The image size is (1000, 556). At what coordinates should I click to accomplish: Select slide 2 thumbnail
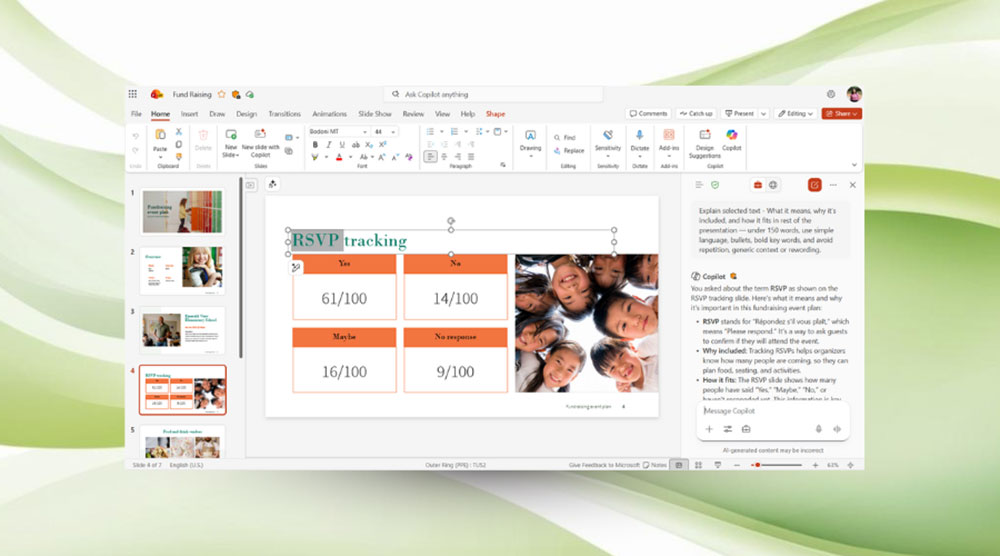click(182, 270)
